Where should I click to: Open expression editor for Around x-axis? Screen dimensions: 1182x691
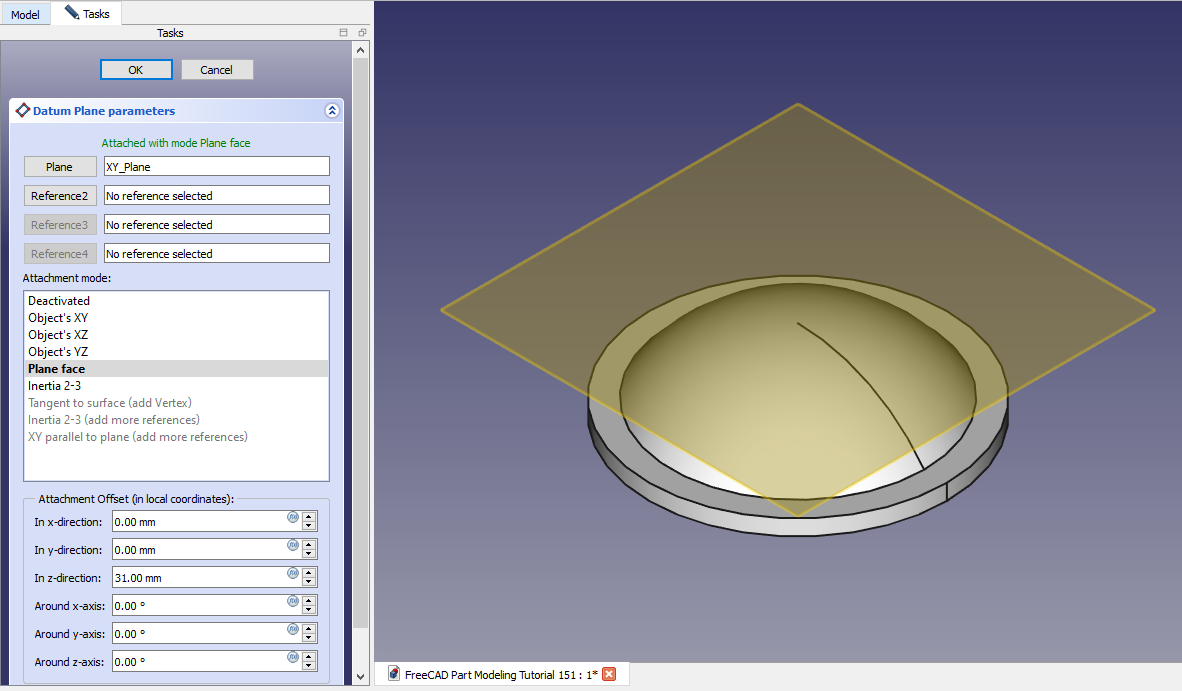293,601
